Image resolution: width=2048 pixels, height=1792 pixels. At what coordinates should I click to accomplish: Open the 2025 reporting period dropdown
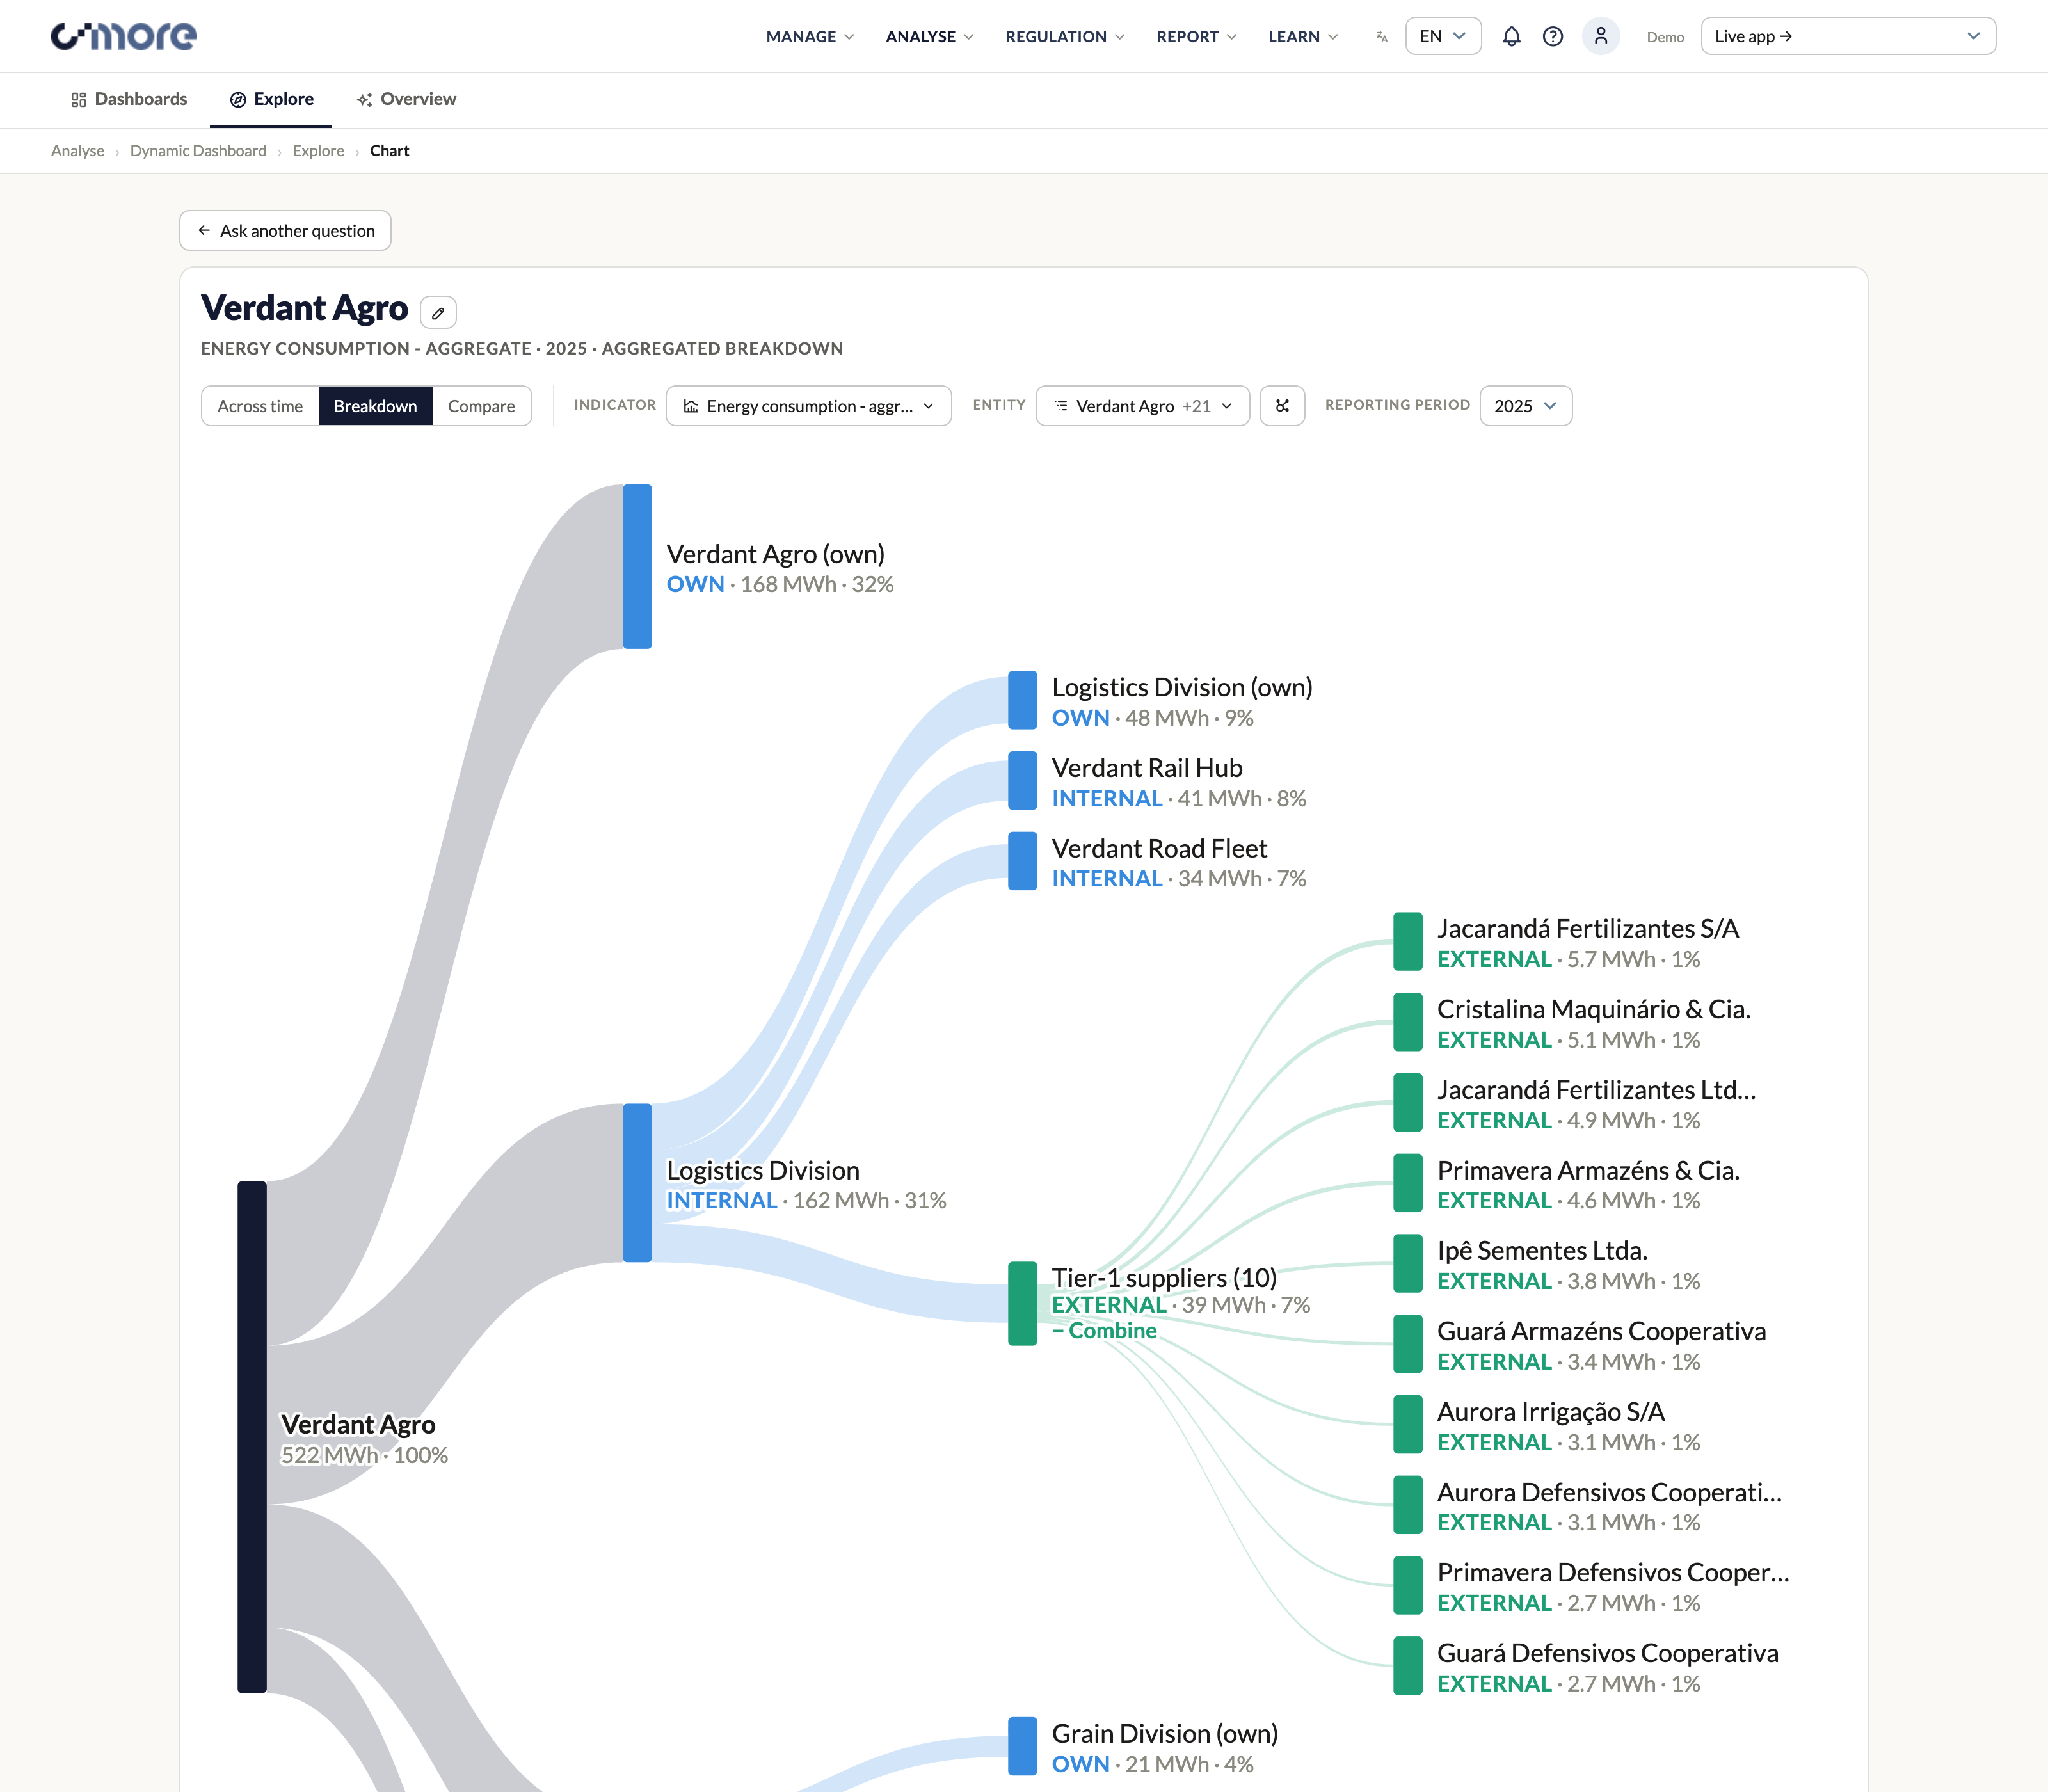pos(1525,406)
